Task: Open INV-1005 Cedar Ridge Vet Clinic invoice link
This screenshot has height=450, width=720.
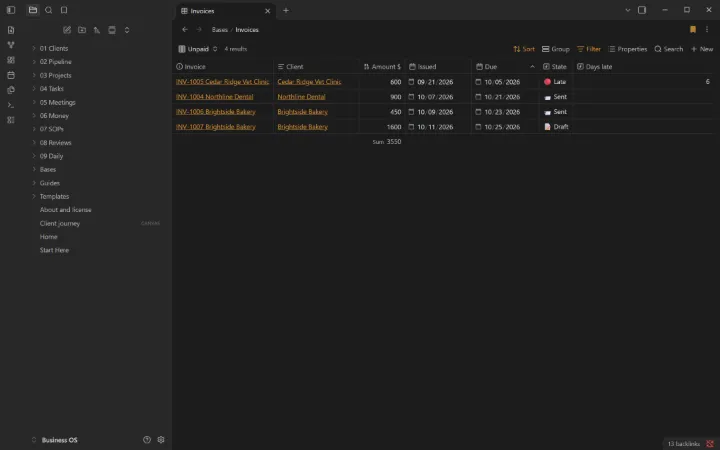Action: [222, 82]
